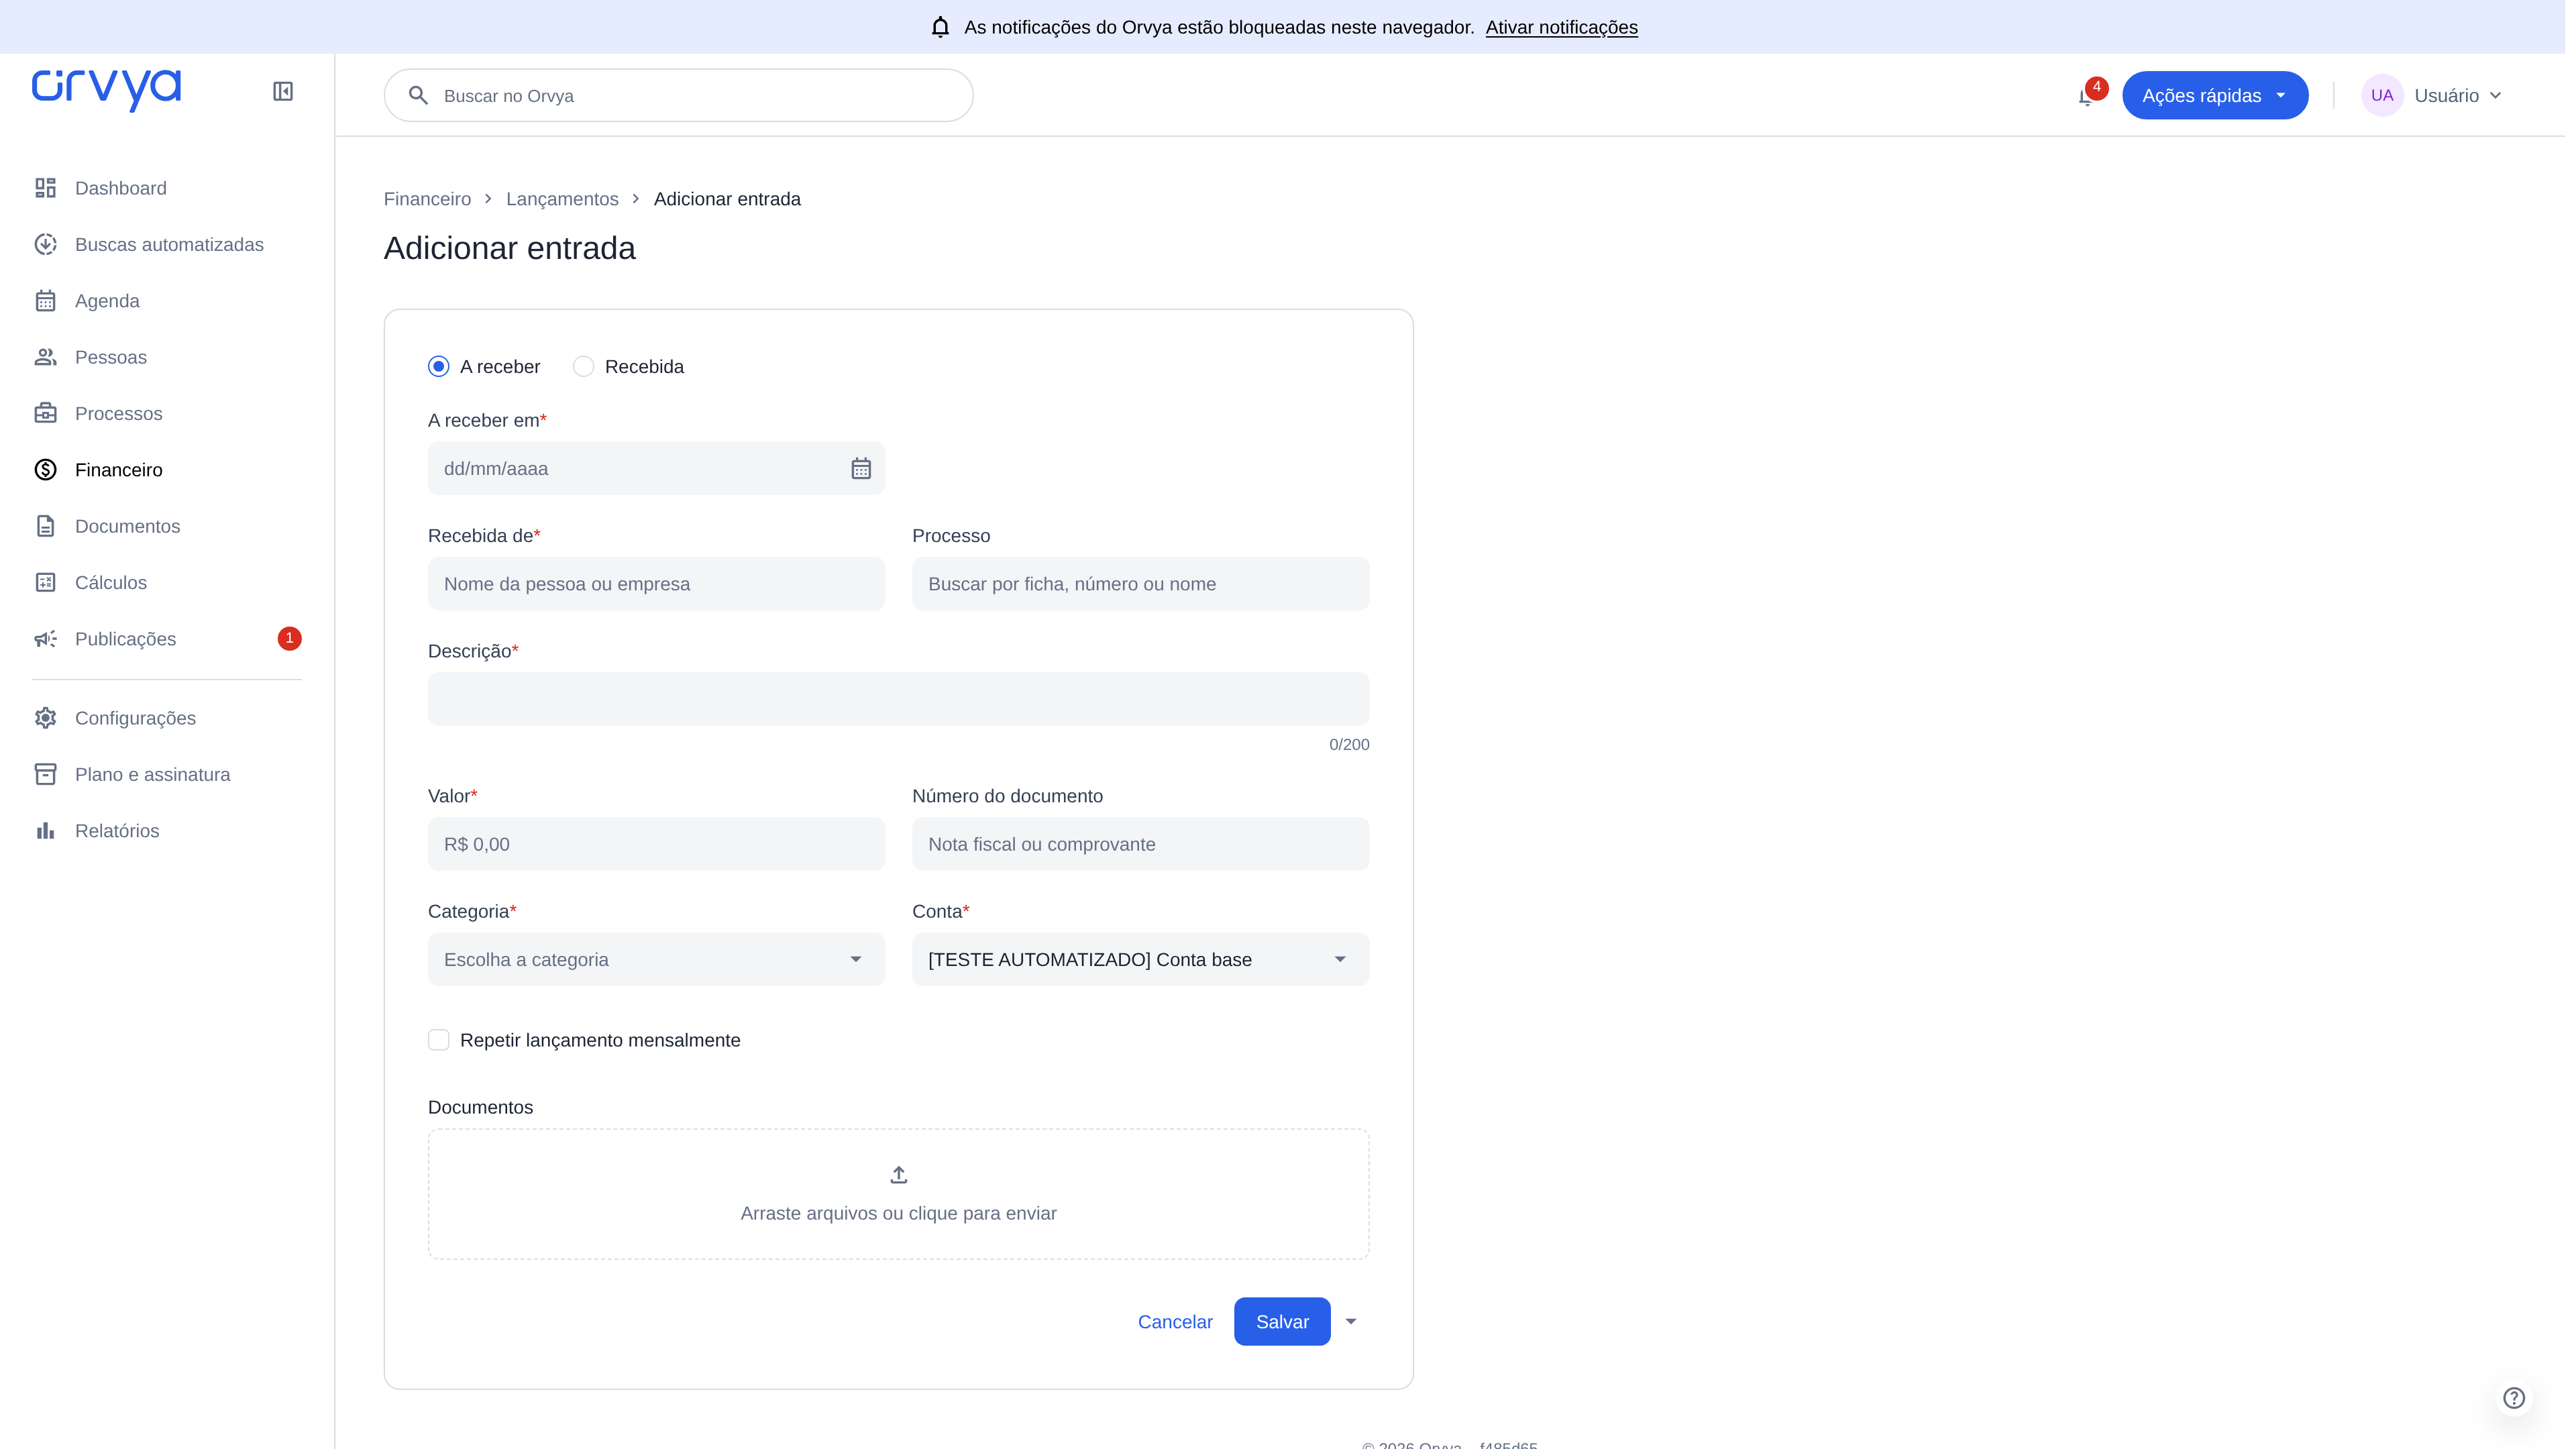Screen dimensions: 2576x1449
Task: Open Cálculos in the sidebar
Action: (x=167, y=582)
